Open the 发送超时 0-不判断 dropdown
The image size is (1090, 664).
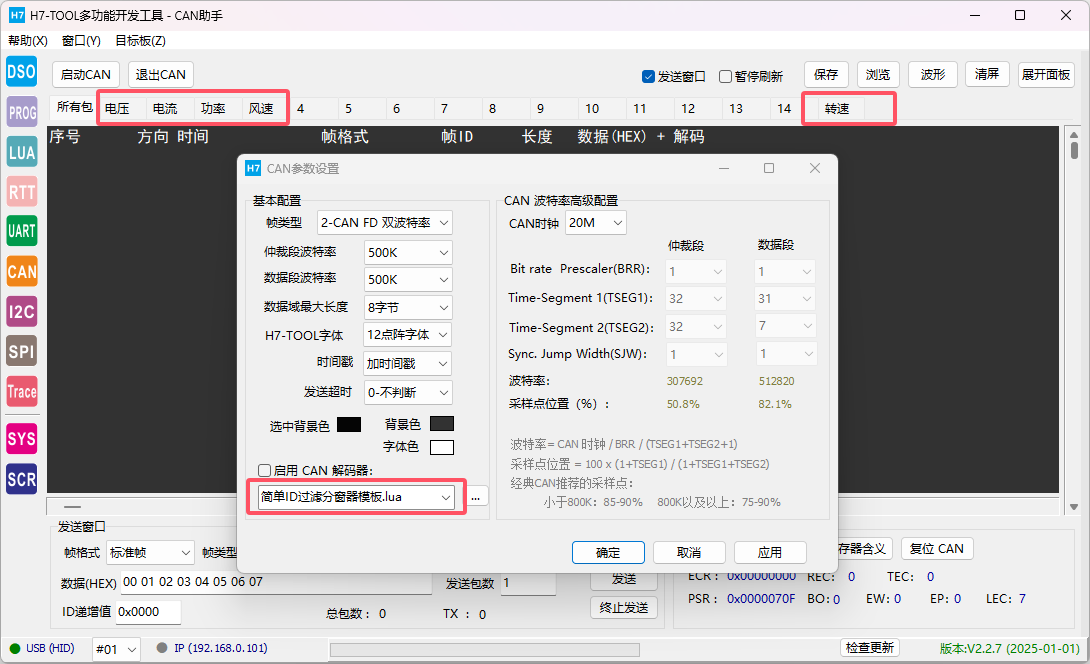(408, 392)
